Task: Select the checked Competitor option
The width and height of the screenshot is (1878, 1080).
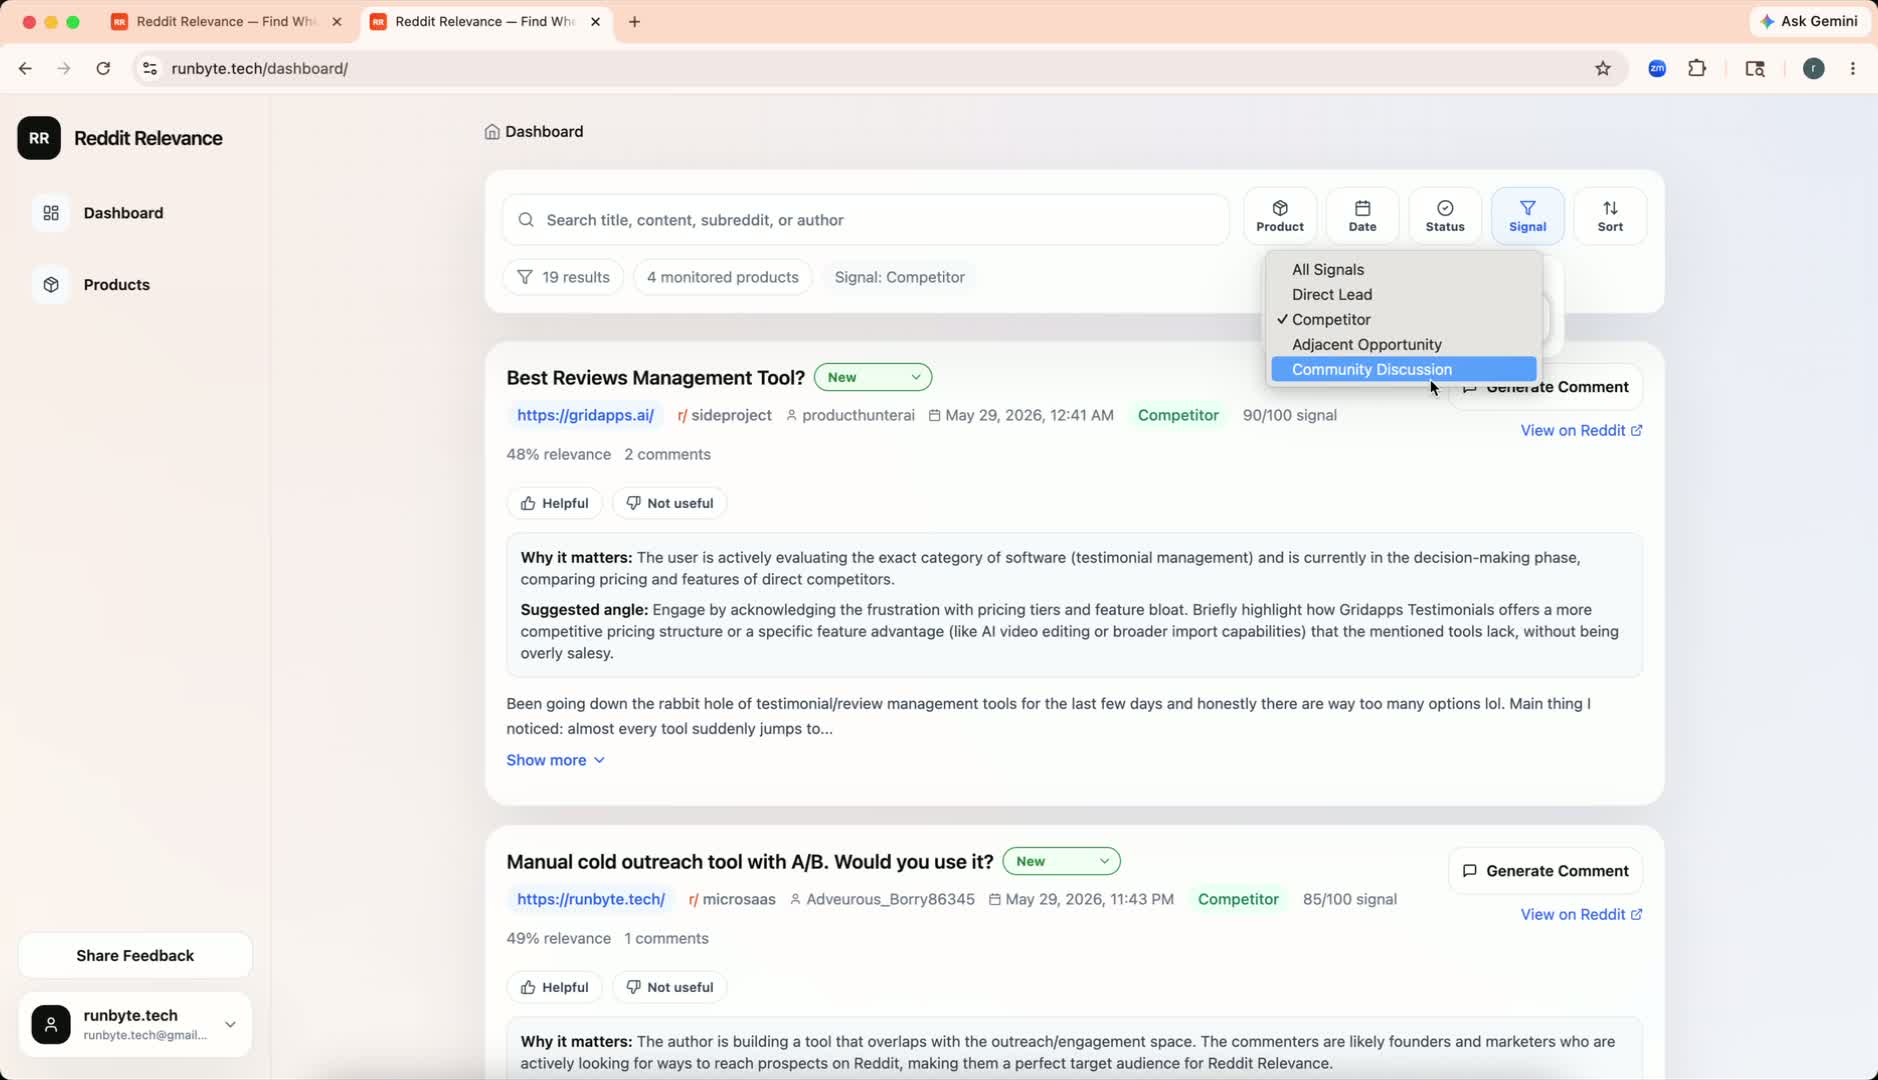Action: point(1404,319)
